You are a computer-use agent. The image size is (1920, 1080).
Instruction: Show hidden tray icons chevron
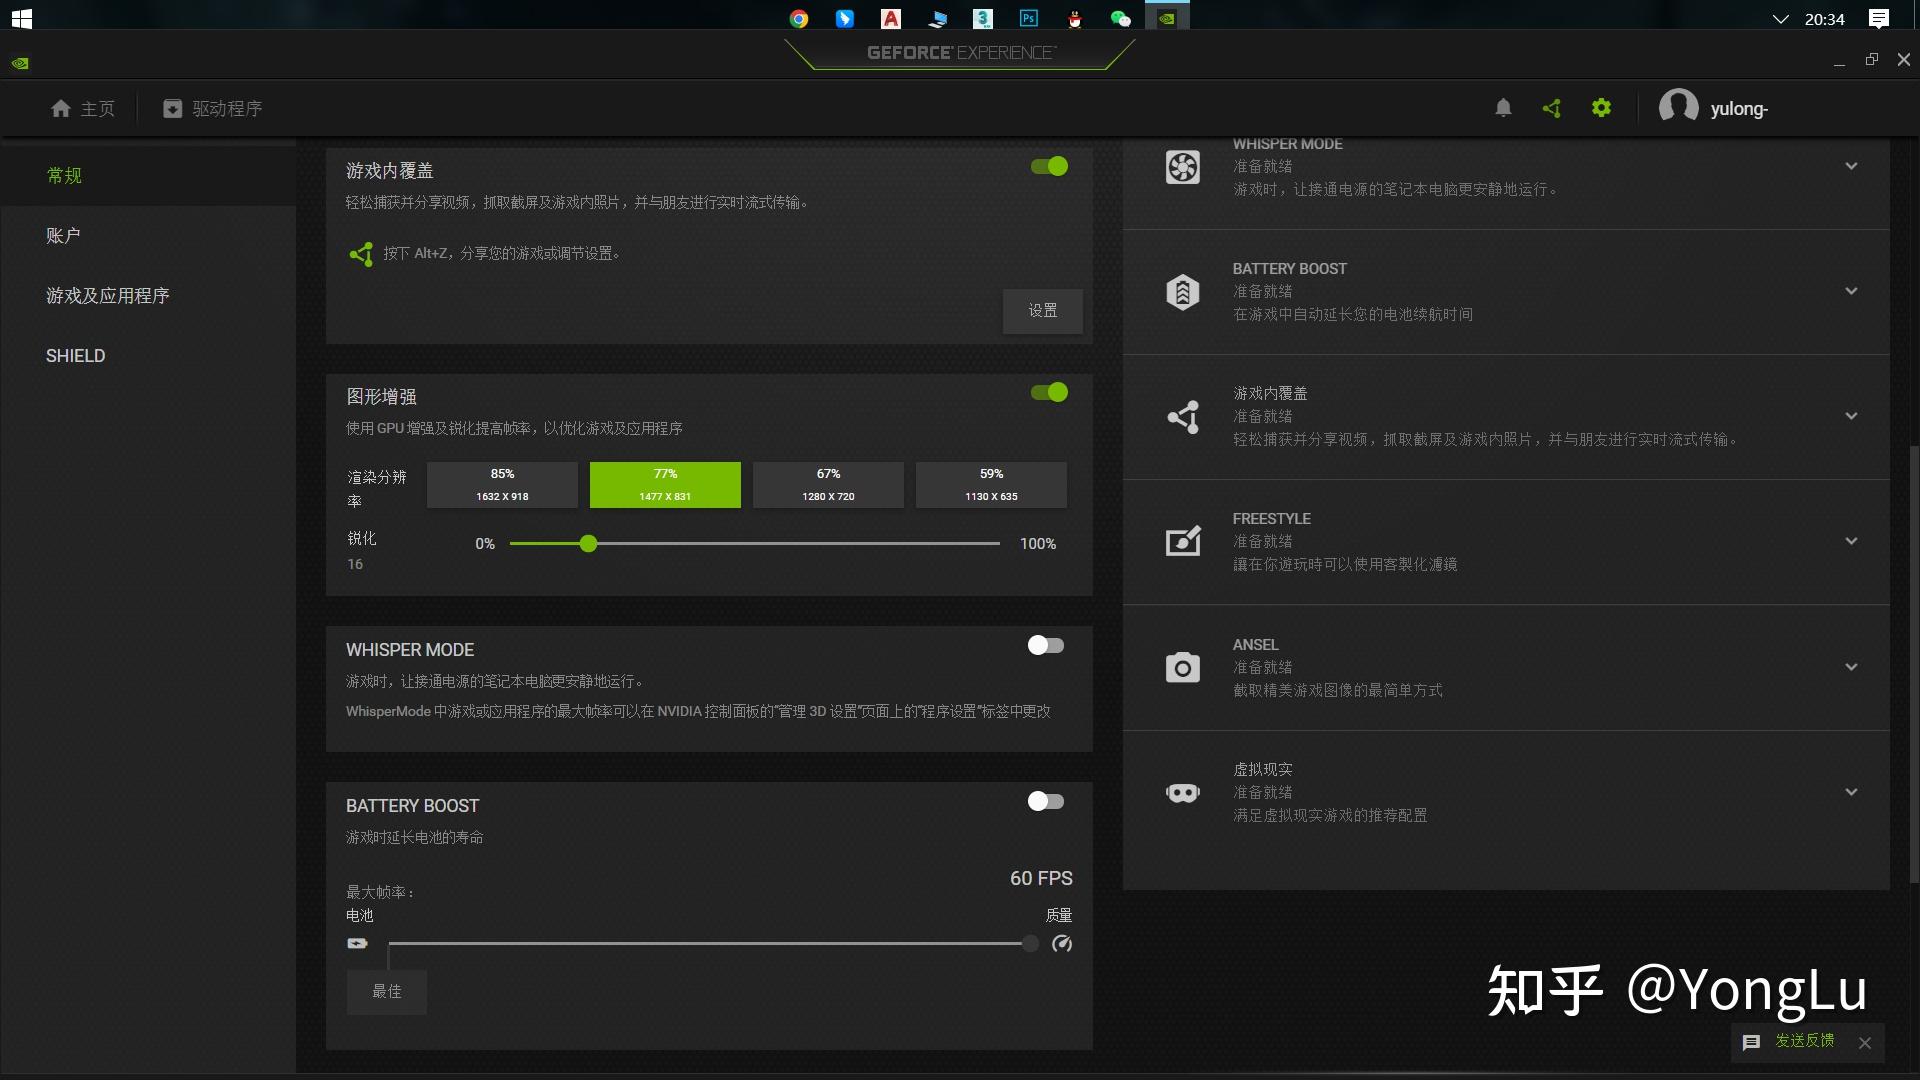tap(1780, 19)
